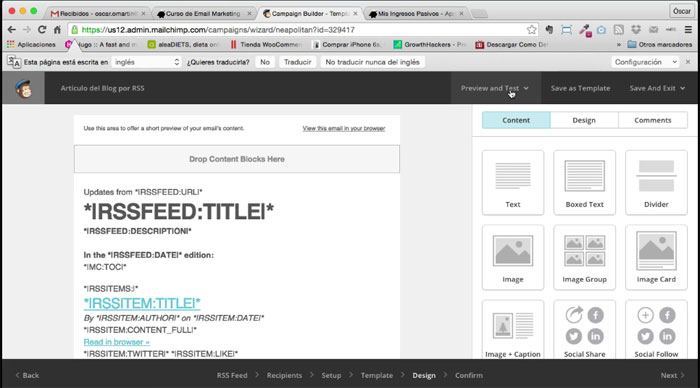
Task: Select the preheader short preview text
Action: (164, 128)
